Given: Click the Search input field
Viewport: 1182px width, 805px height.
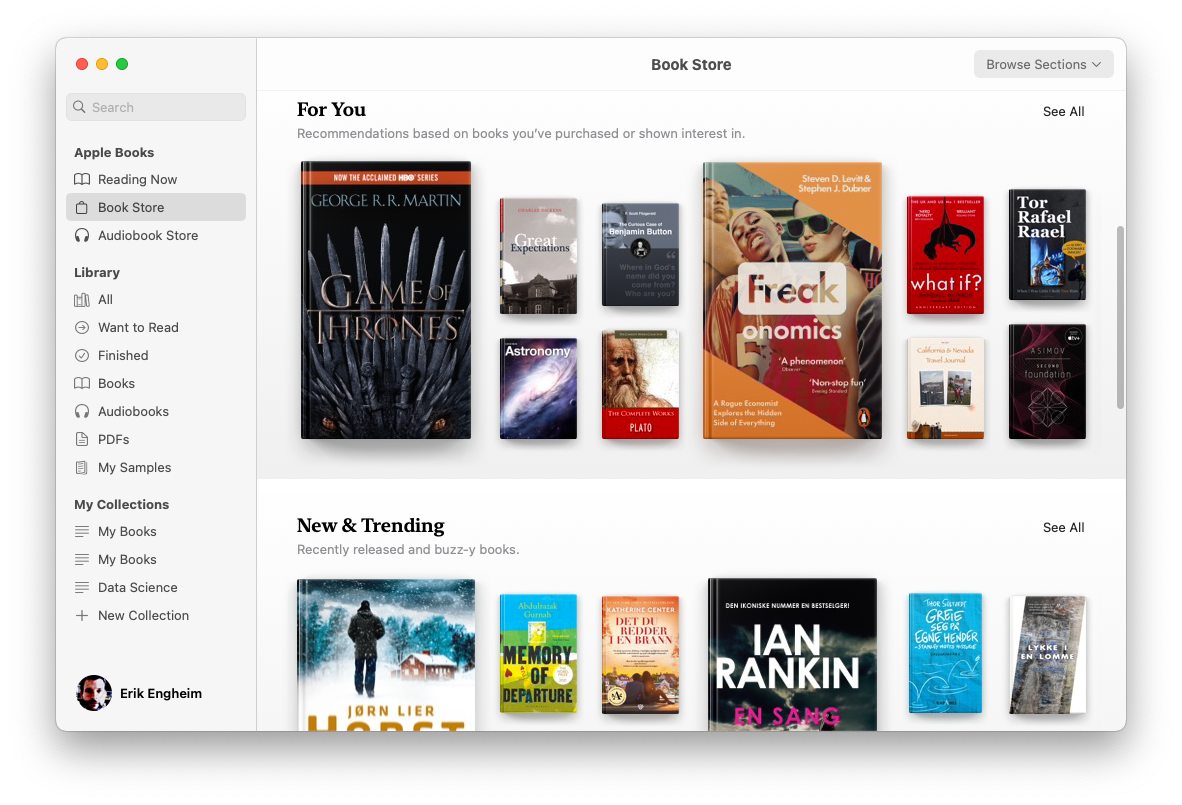Looking at the screenshot, I should 156,107.
